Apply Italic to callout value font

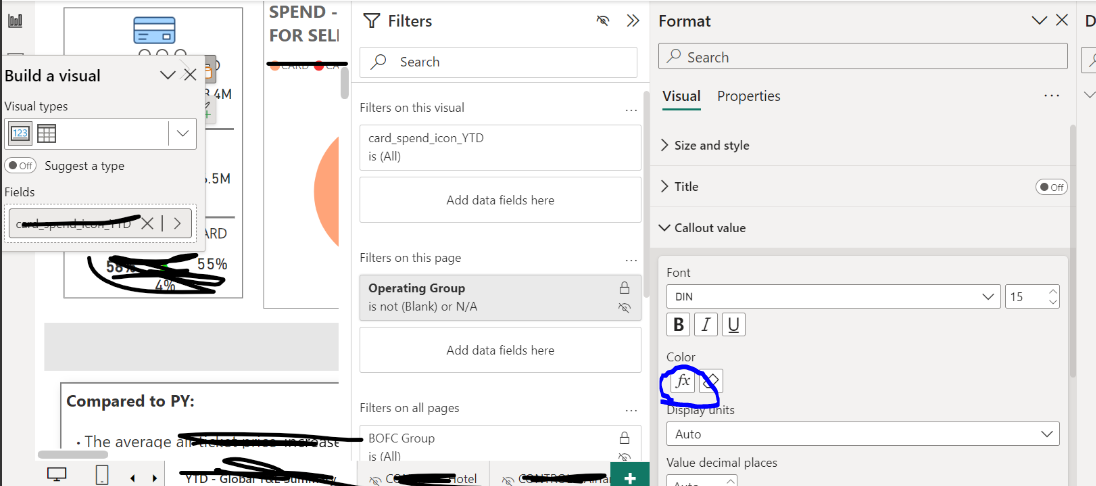(x=706, y=324)
